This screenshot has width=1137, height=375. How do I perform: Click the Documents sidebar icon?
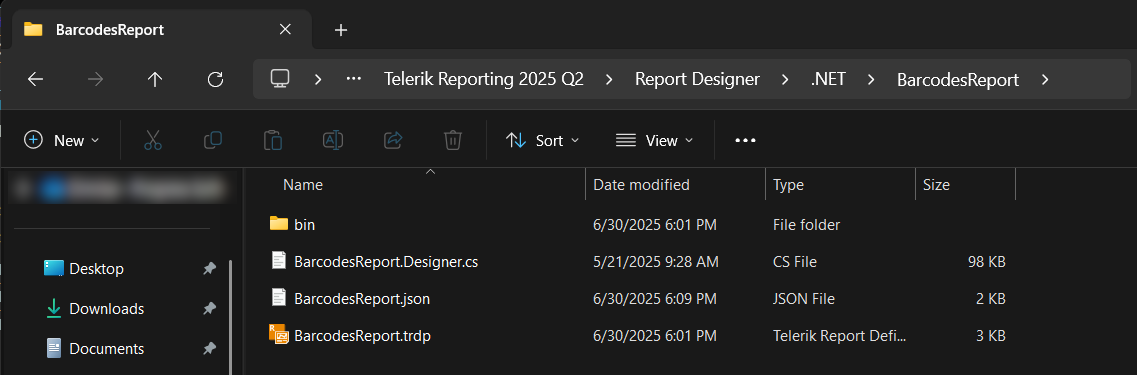[x=54, y=348]
